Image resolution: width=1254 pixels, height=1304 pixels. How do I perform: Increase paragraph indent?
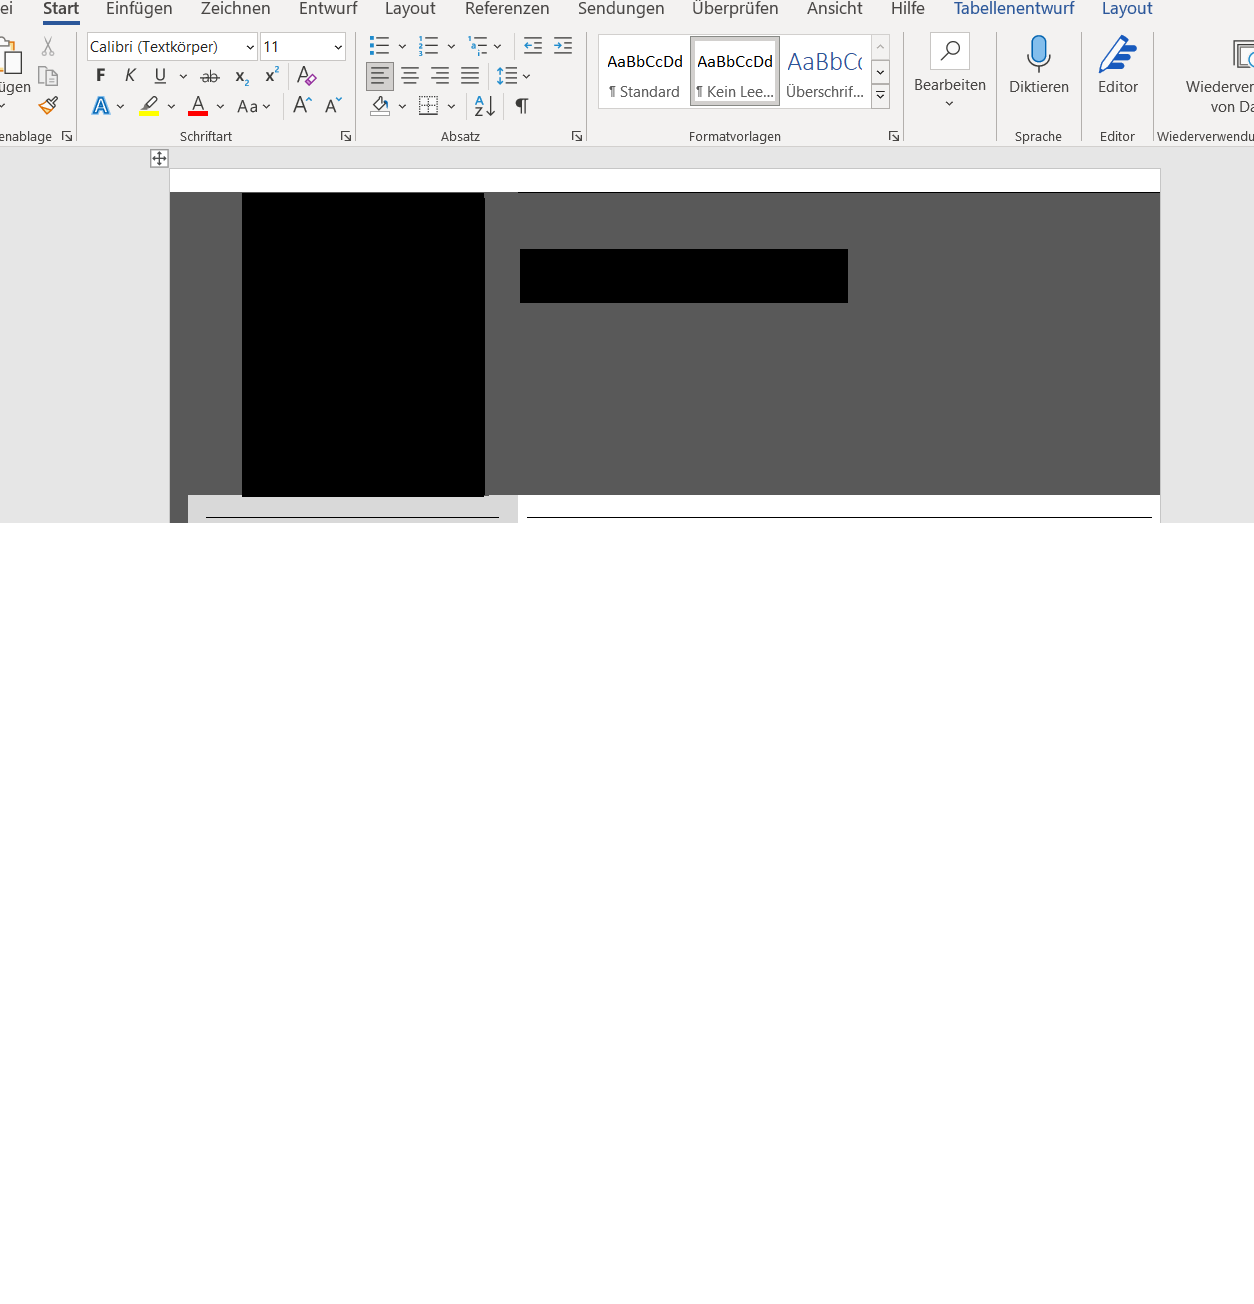pyautogui.click(x=563, y=46)
